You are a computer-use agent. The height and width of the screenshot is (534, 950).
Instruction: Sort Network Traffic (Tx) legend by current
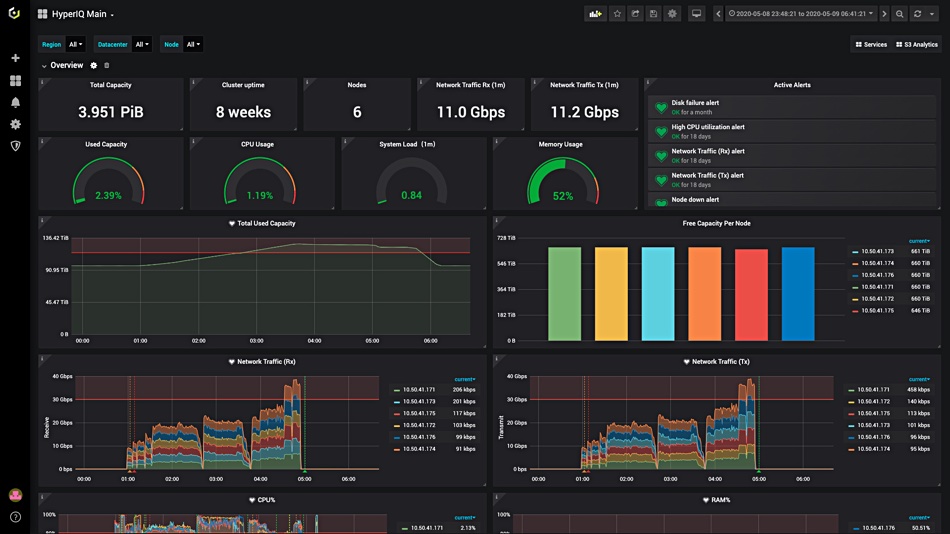coord(919,379)
